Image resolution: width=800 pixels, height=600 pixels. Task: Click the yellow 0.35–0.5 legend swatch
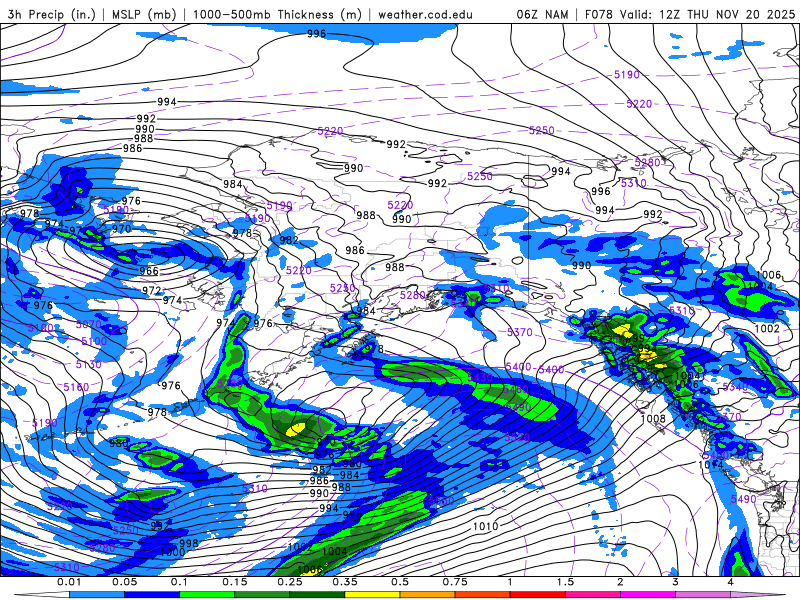[x=372, y=595]
